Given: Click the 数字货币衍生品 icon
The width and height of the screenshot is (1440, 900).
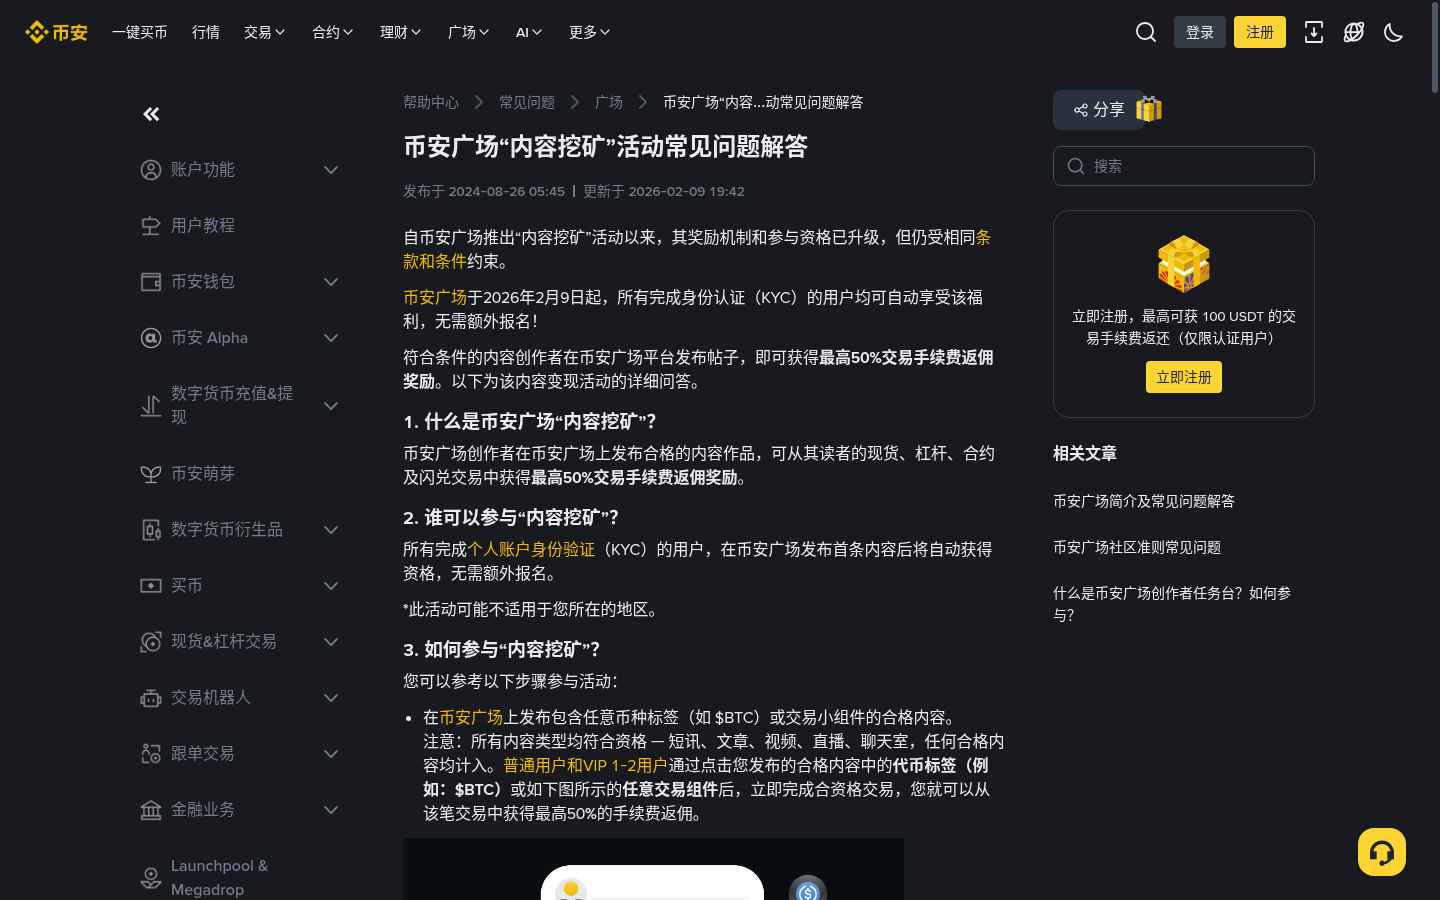Looking at the screenshot, I should (151, 530).
